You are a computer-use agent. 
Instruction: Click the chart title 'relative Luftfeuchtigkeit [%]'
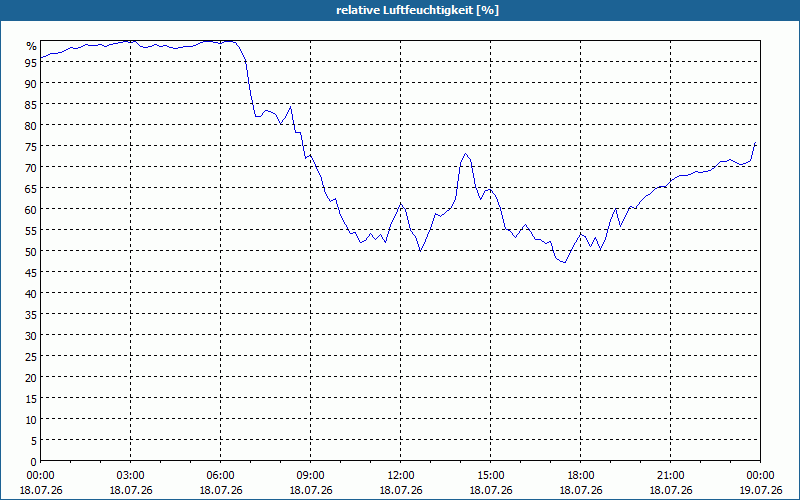tap(417, 10)
